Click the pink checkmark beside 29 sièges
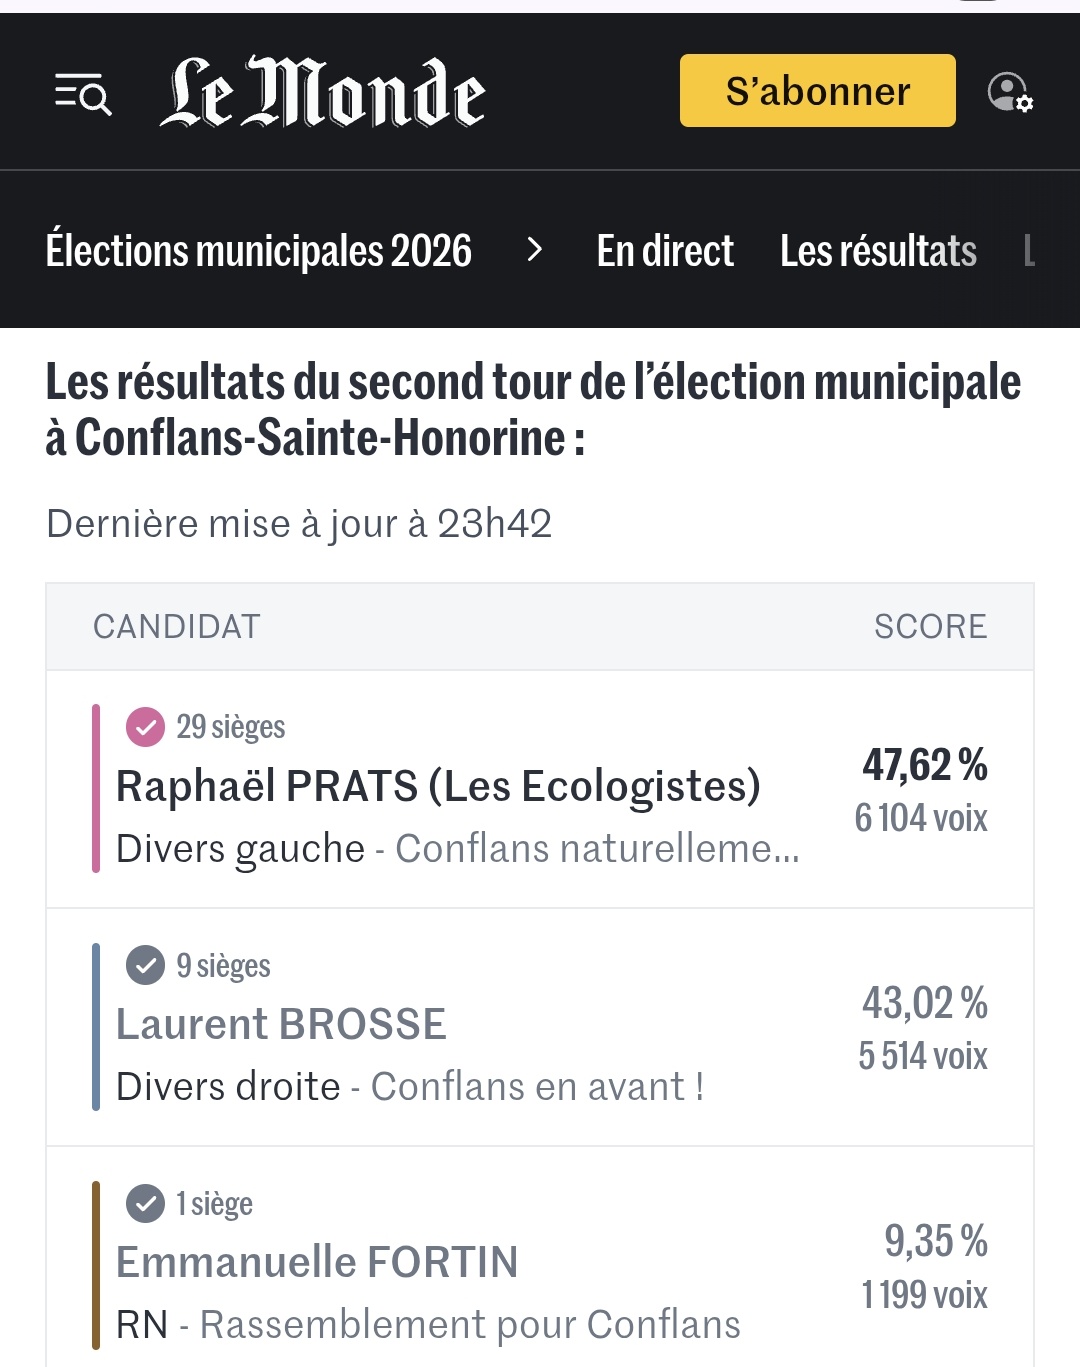 [x=145, y=727]
